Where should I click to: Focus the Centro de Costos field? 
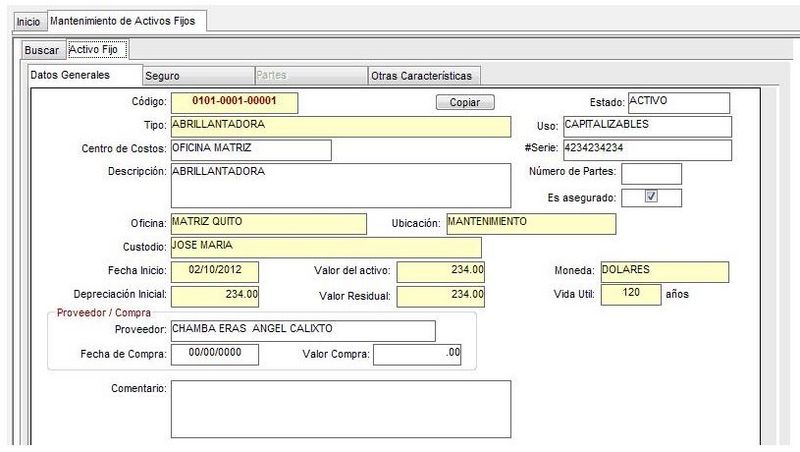(x=250, y=149)
